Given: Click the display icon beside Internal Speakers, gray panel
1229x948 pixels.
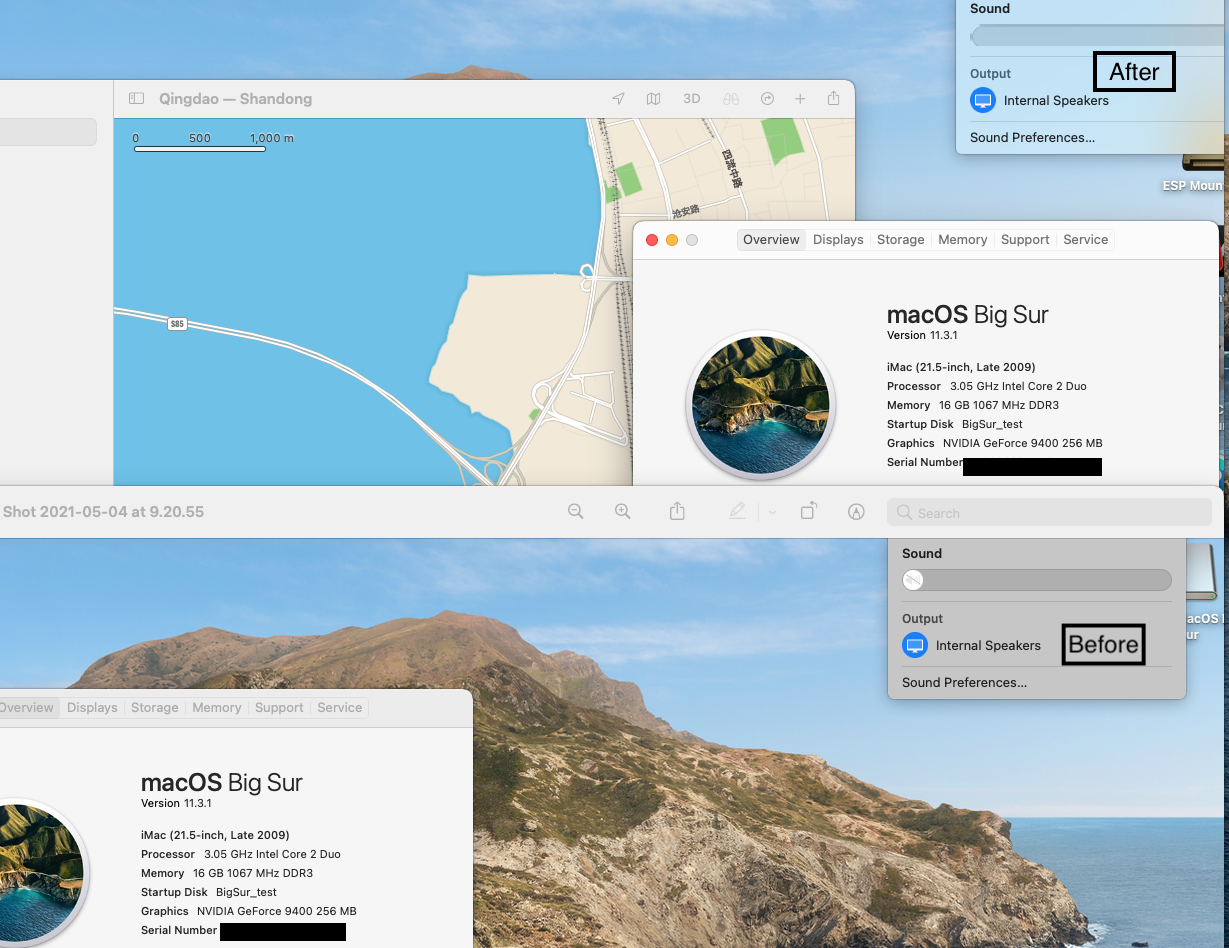Looking at the screenshot, I should pyautogui.click(x=915, y=645).
